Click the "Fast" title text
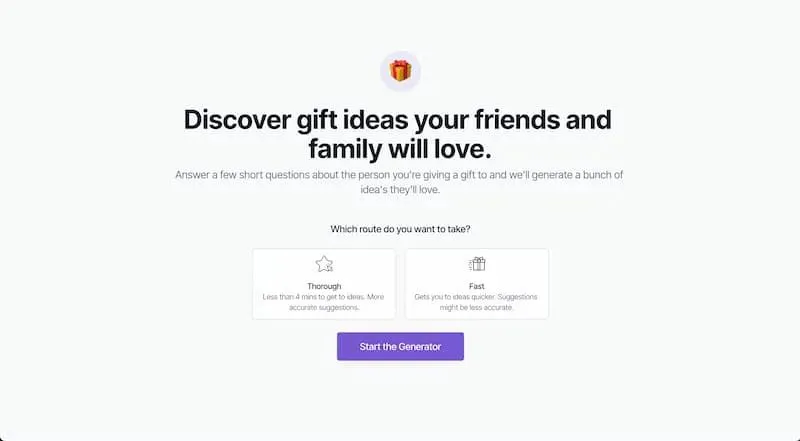The width and height of the screenshot is (800, 441). click(x=477, y=286)
